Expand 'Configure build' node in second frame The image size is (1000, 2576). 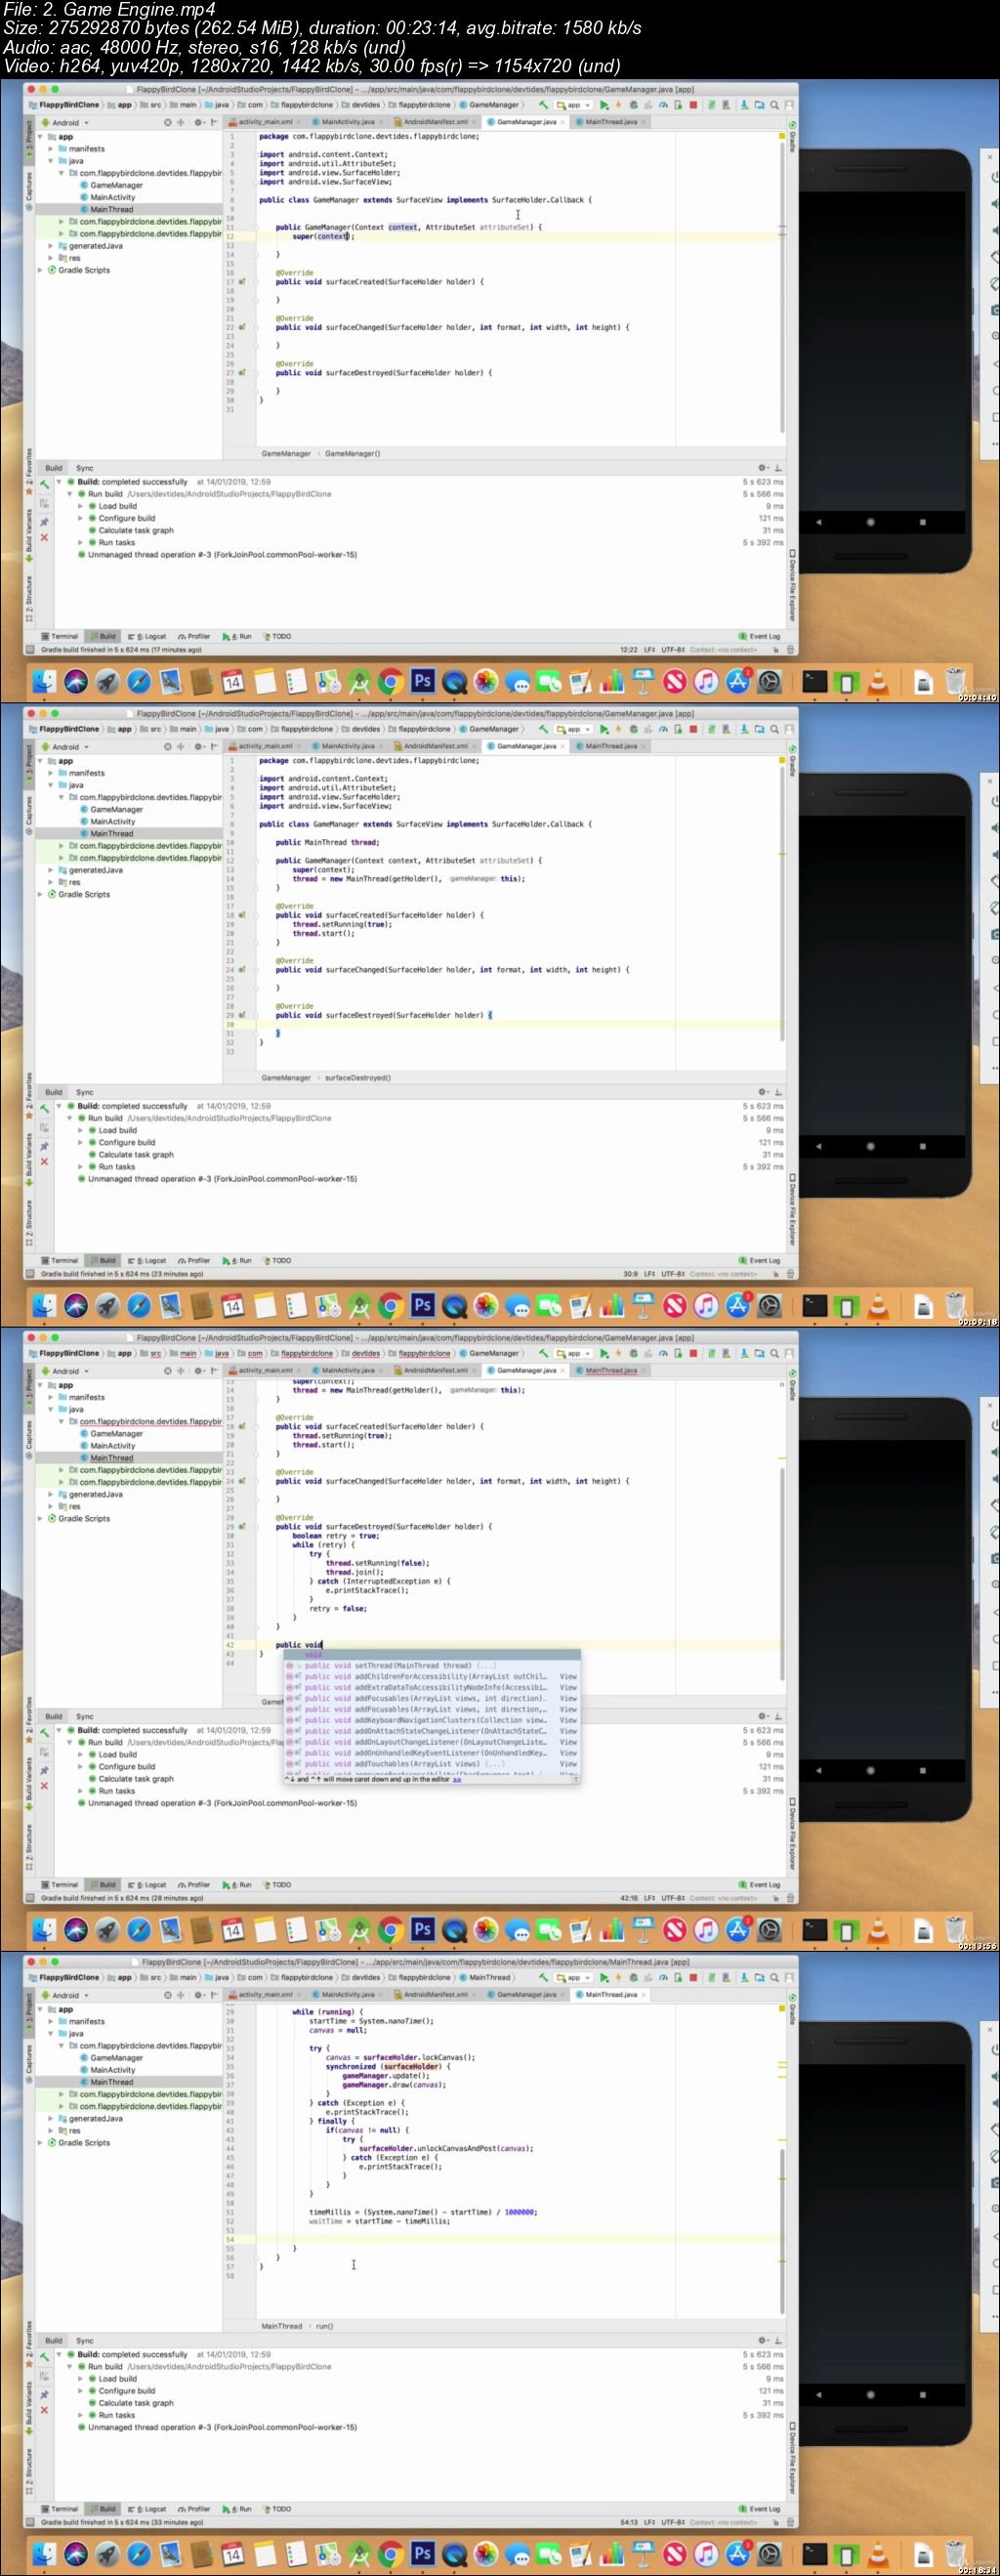pyautogui.click(x=81, y=1142)
